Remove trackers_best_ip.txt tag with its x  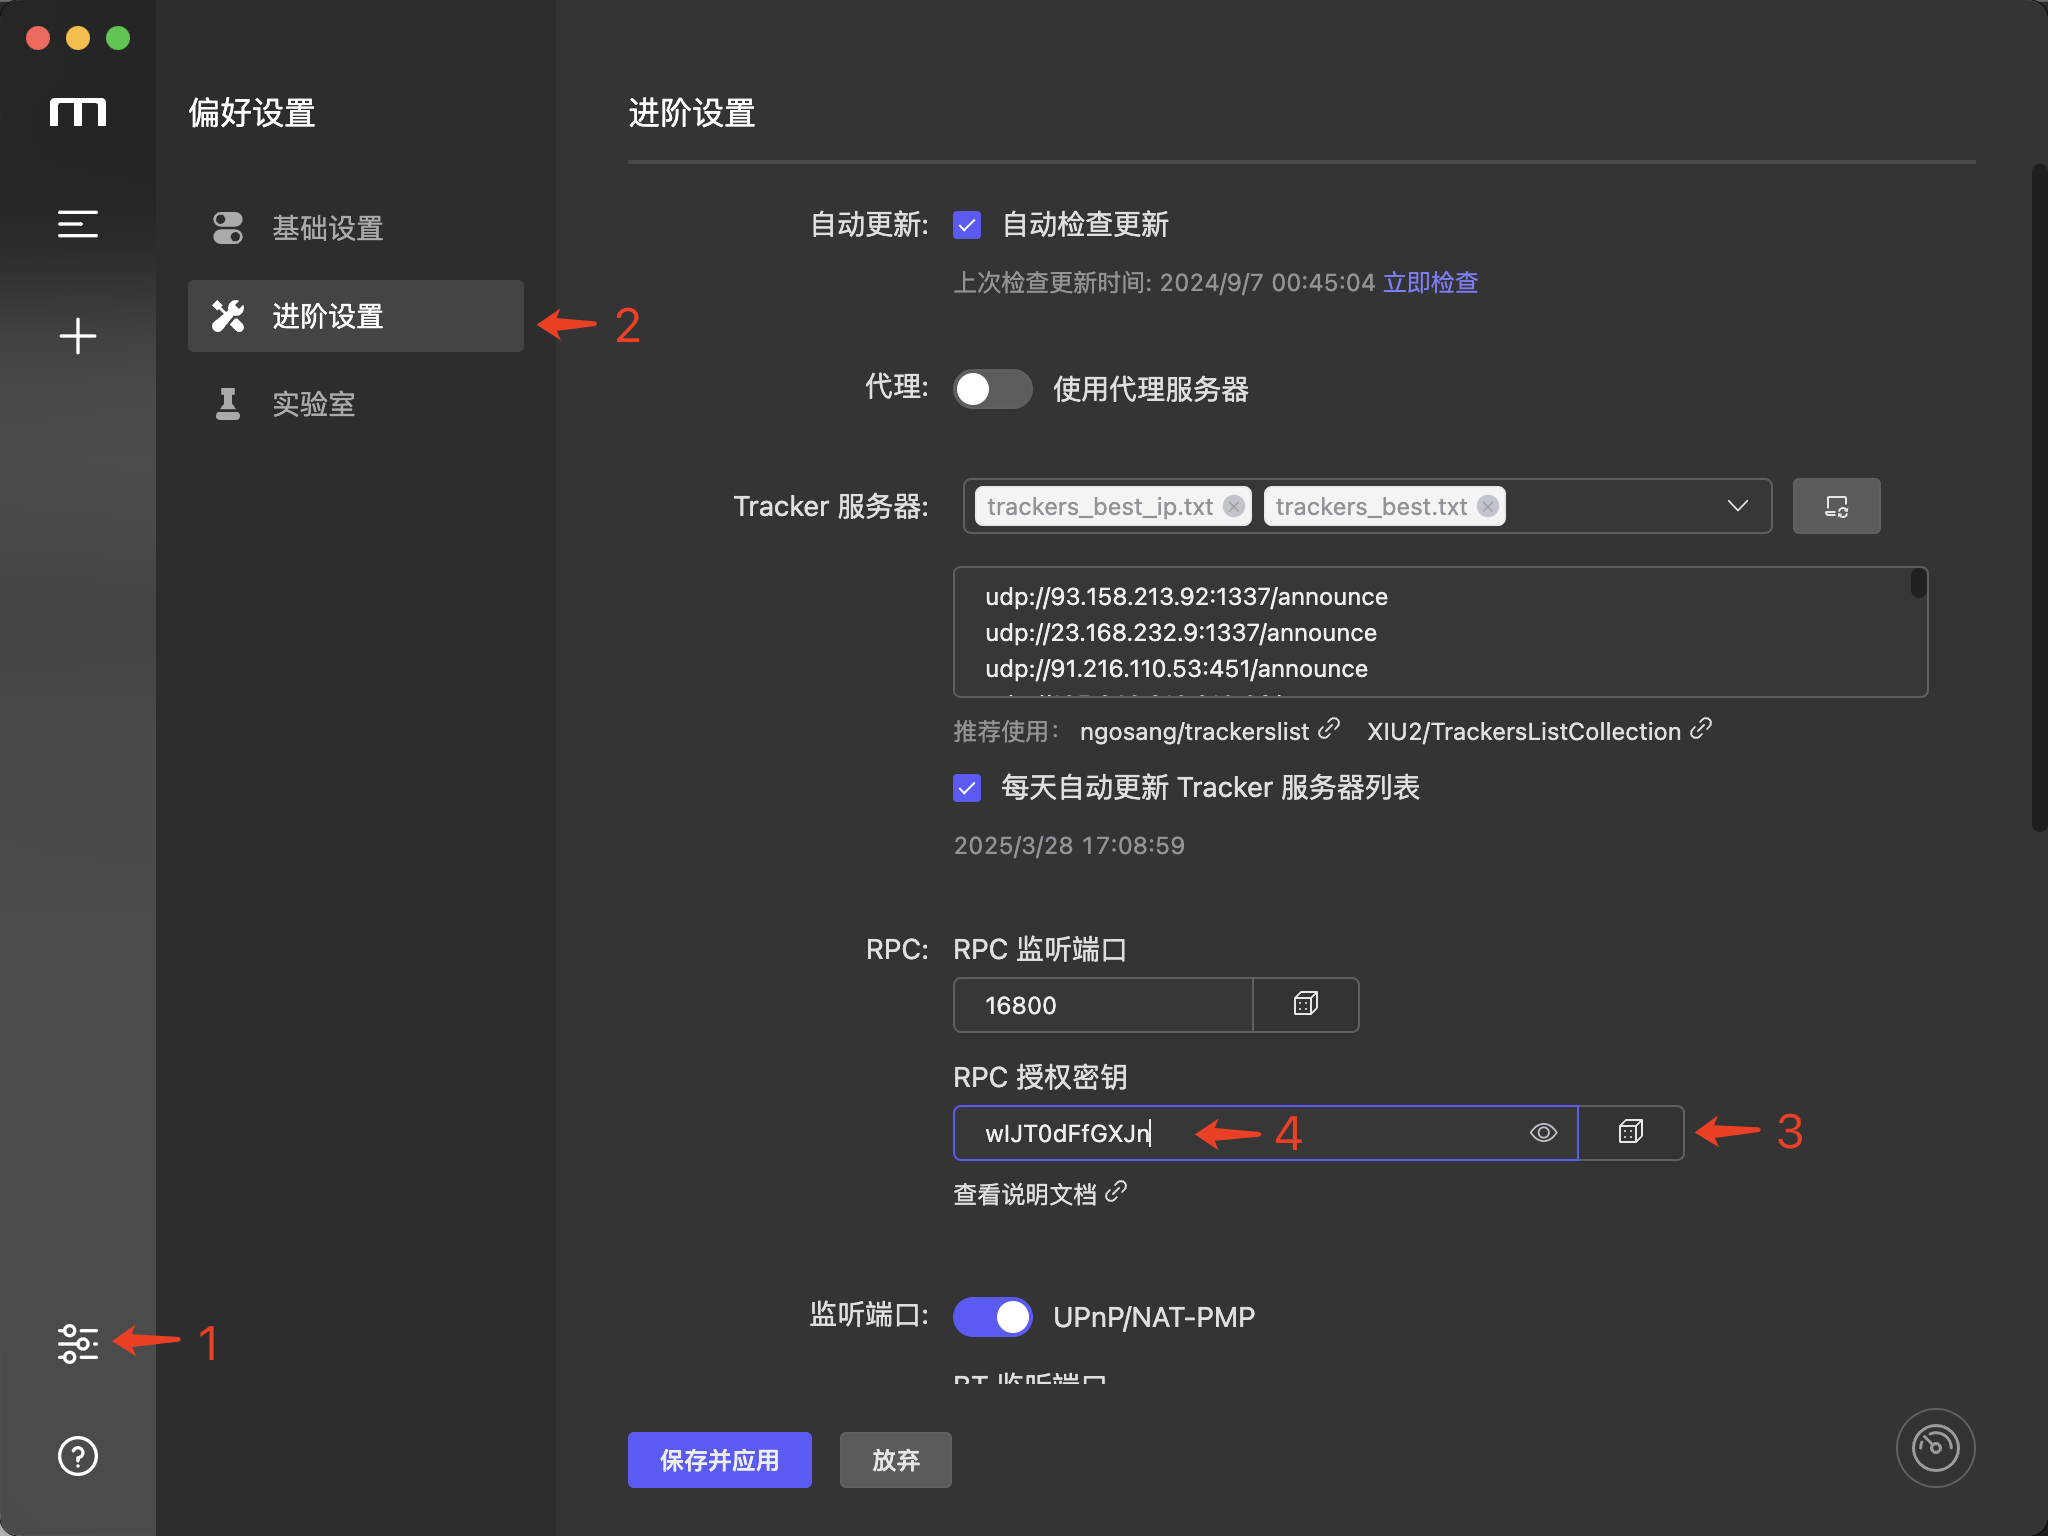pyautogui.click(x=1232, y=506)
